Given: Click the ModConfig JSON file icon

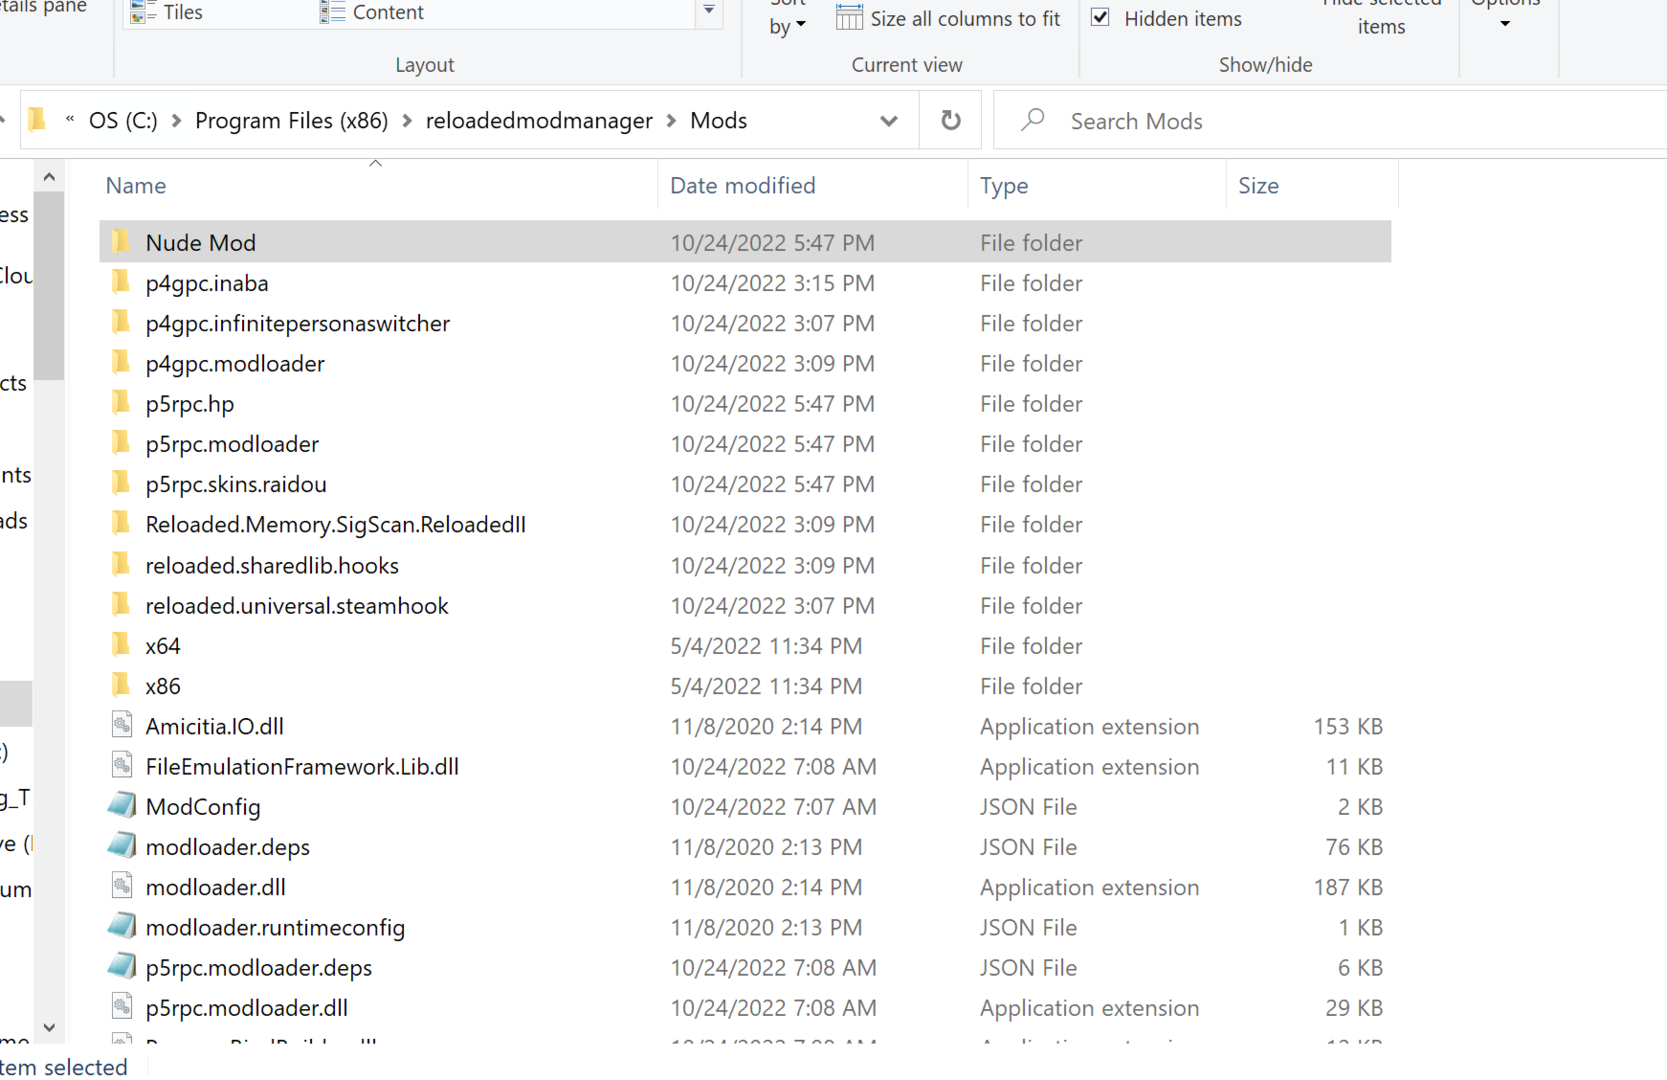Looking at the screenshot, I should click(x=122, y=805).
